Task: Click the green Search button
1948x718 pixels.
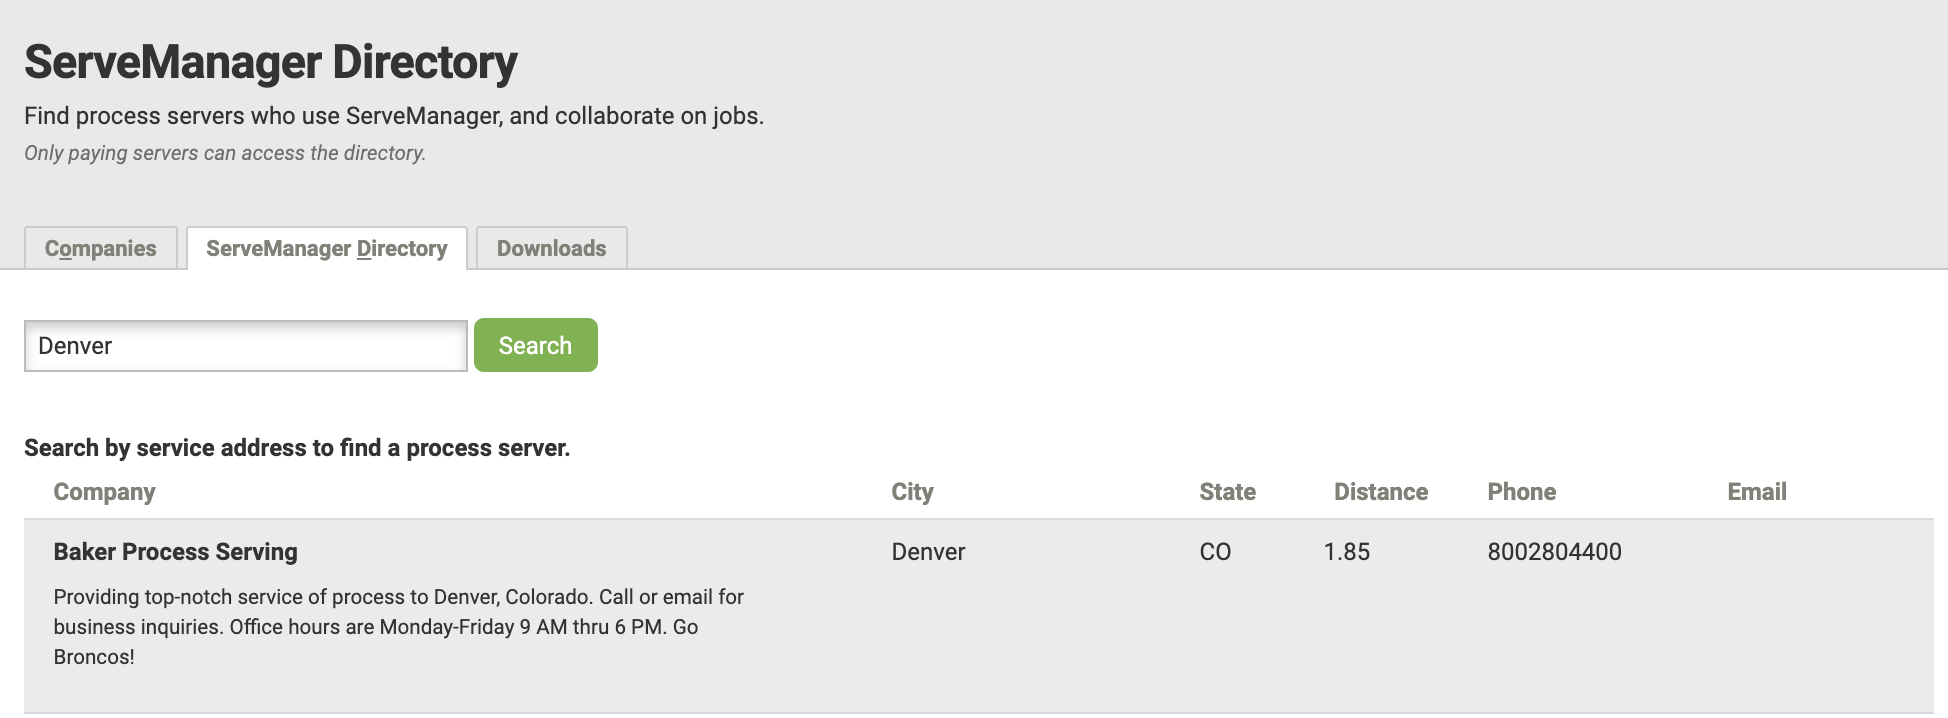Action: pos(535,345)
